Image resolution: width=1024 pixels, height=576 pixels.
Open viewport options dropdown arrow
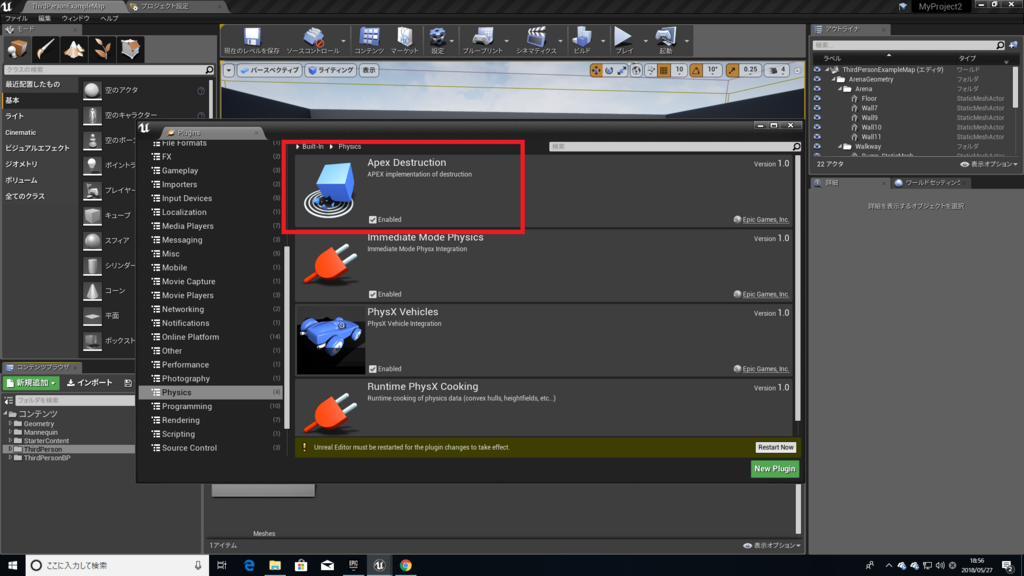click(229, 71)
